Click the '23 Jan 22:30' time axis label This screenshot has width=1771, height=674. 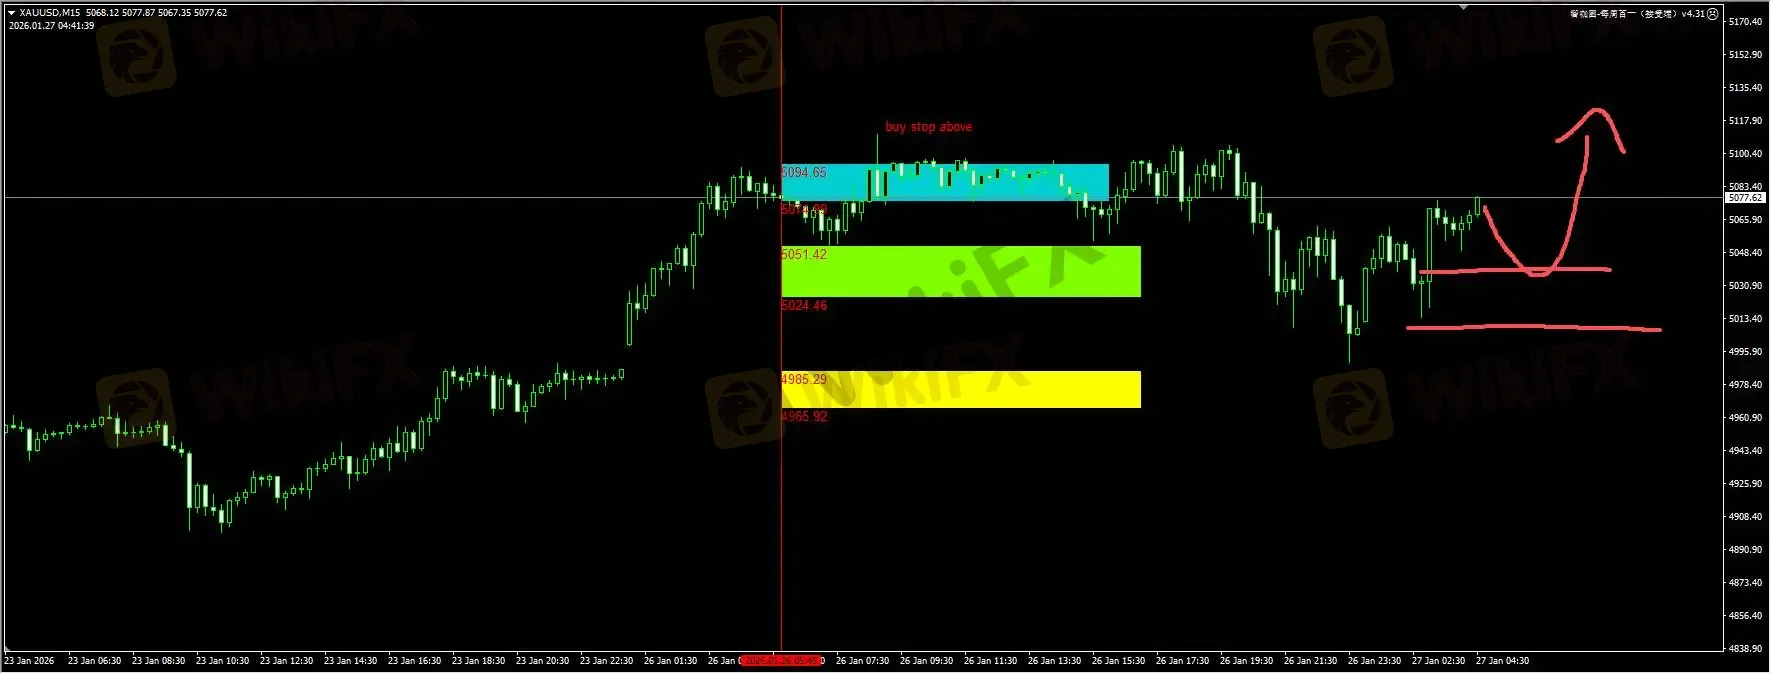pos(606,661)
